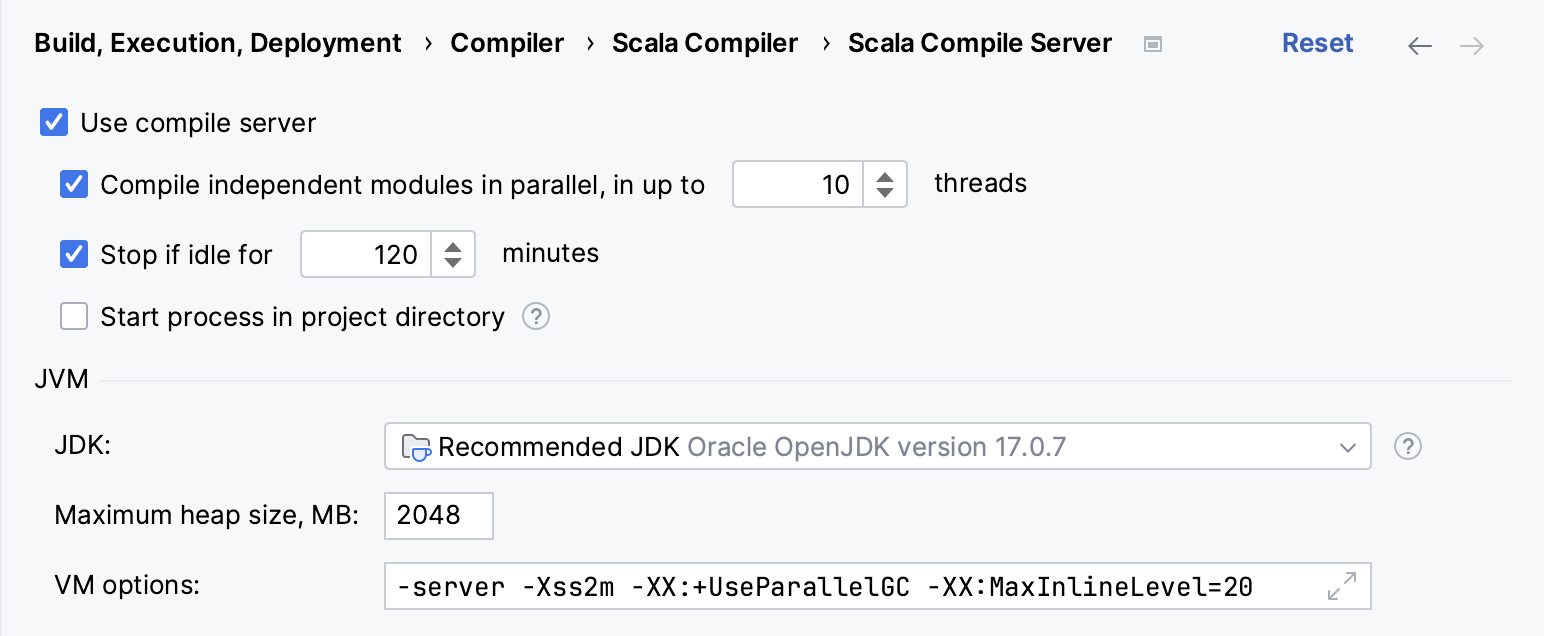The height and width of the screenshot is (636, 1544).
Task: Click the forward navigation arrow
Action: (x=1470, y=45)
